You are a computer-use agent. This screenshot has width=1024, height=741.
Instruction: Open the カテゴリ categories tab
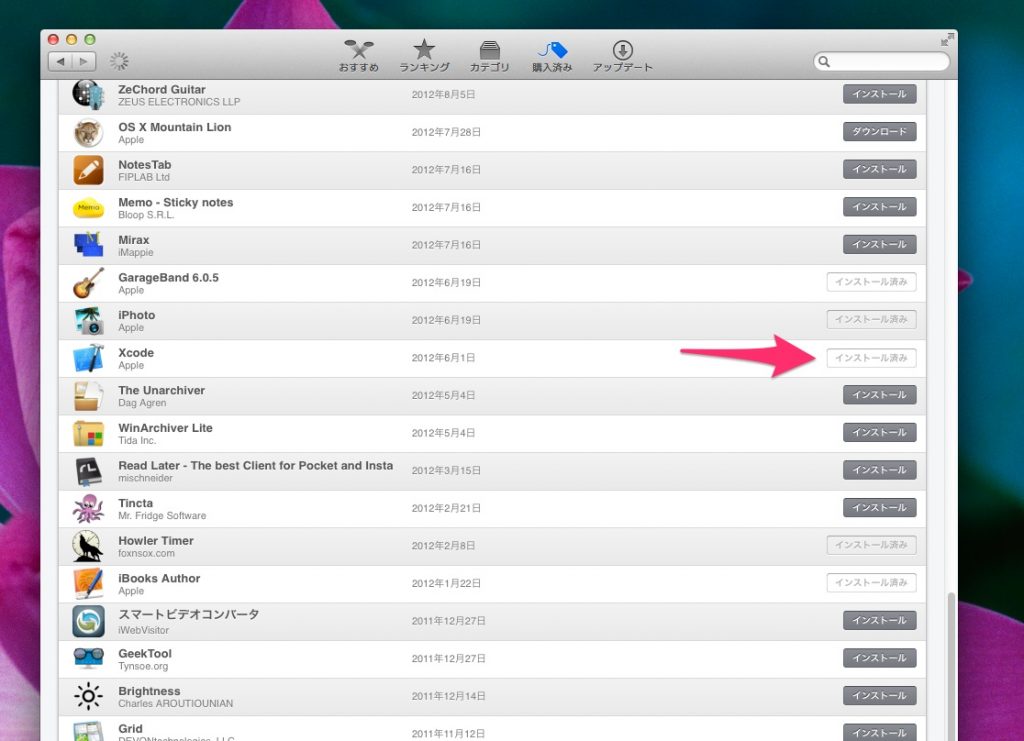[489, 55]
